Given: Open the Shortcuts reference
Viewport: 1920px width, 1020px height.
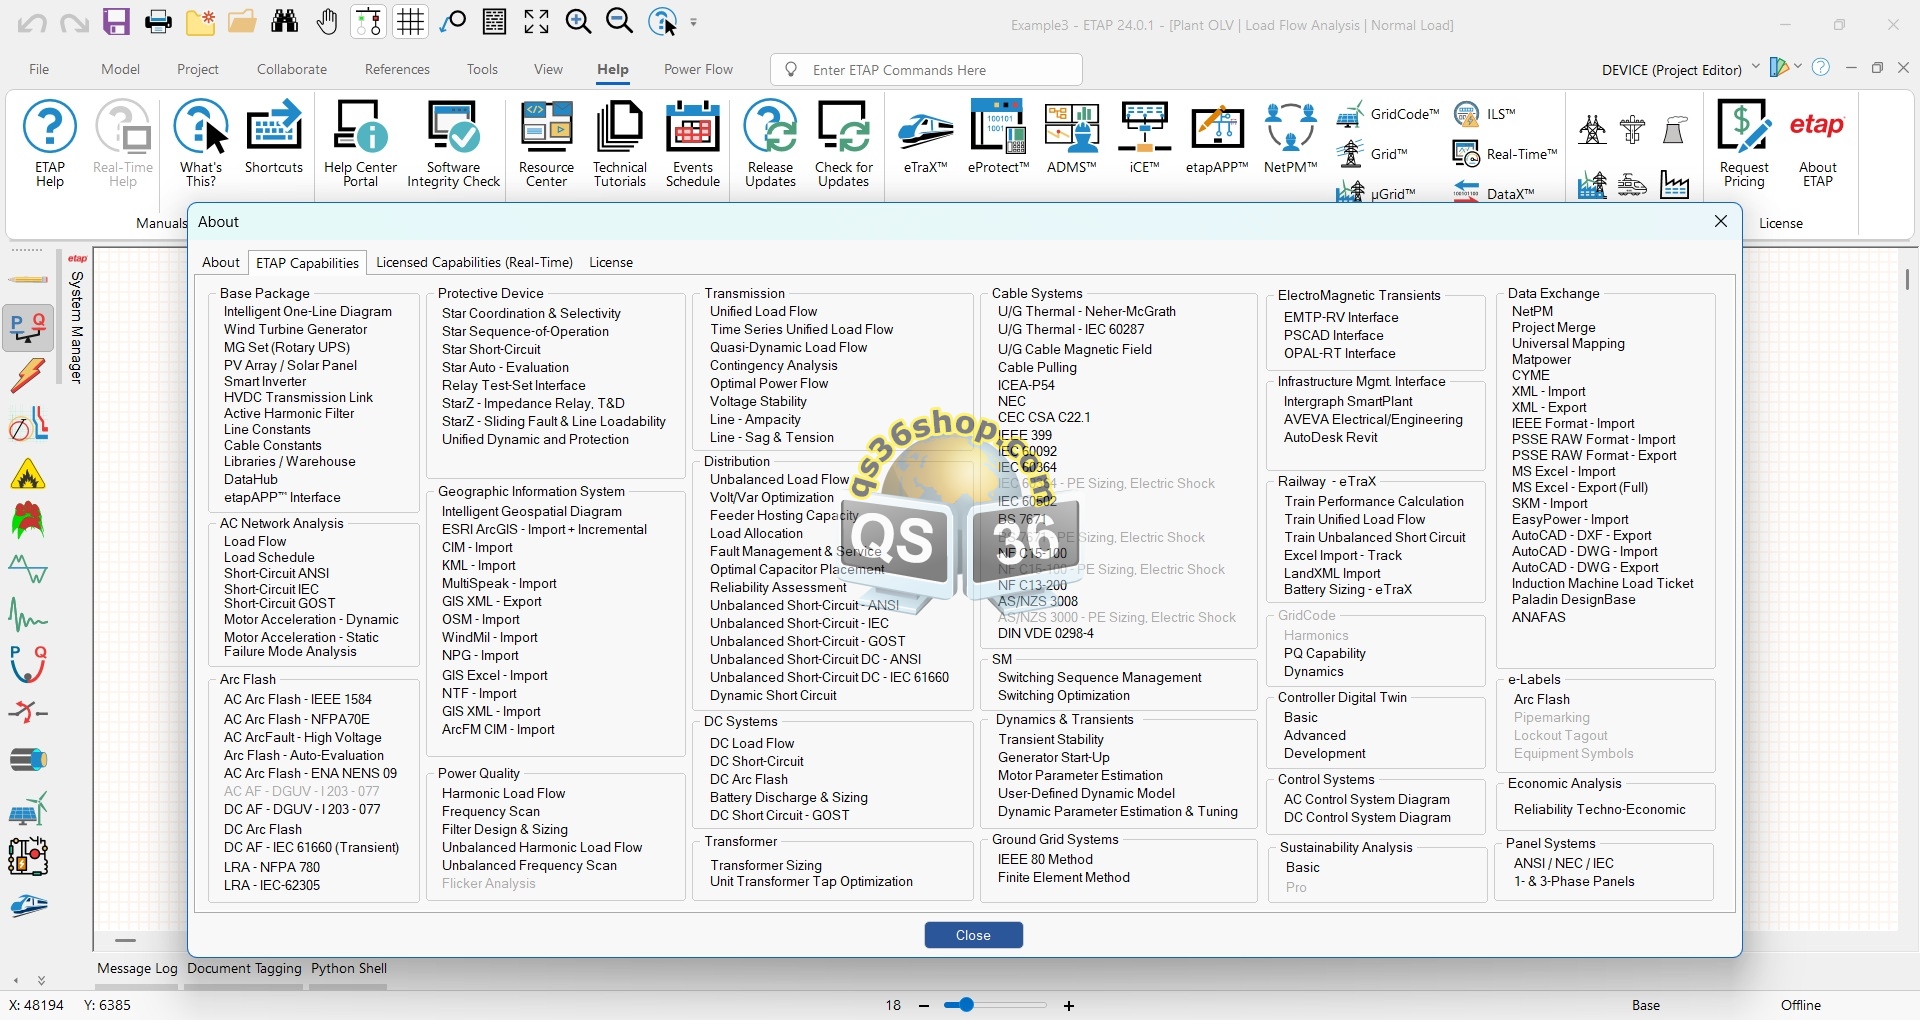Looking at the screenshot, I should click(274, 138).
